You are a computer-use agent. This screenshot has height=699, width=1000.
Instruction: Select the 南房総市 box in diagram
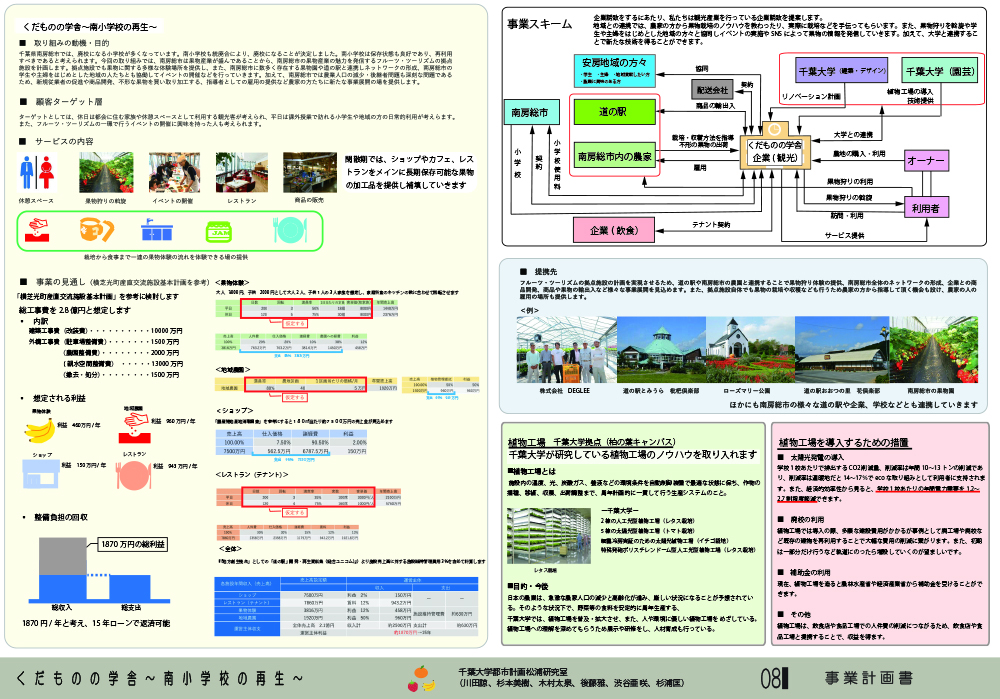pyautogui.click(x=530, y=110)
